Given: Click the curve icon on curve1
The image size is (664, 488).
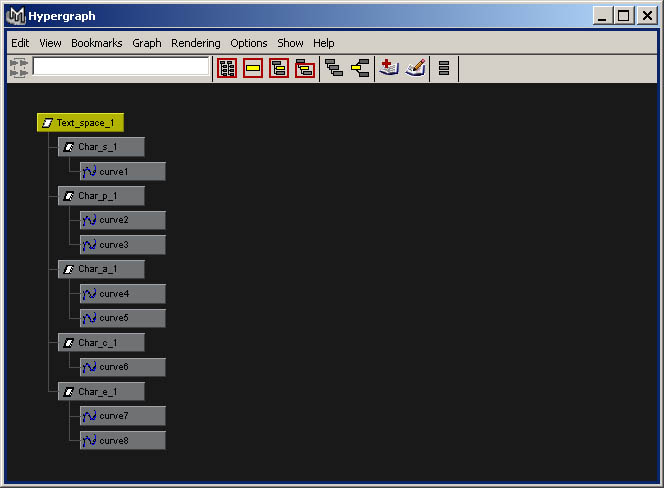Looking at the screenshot, I should point(89,172).
